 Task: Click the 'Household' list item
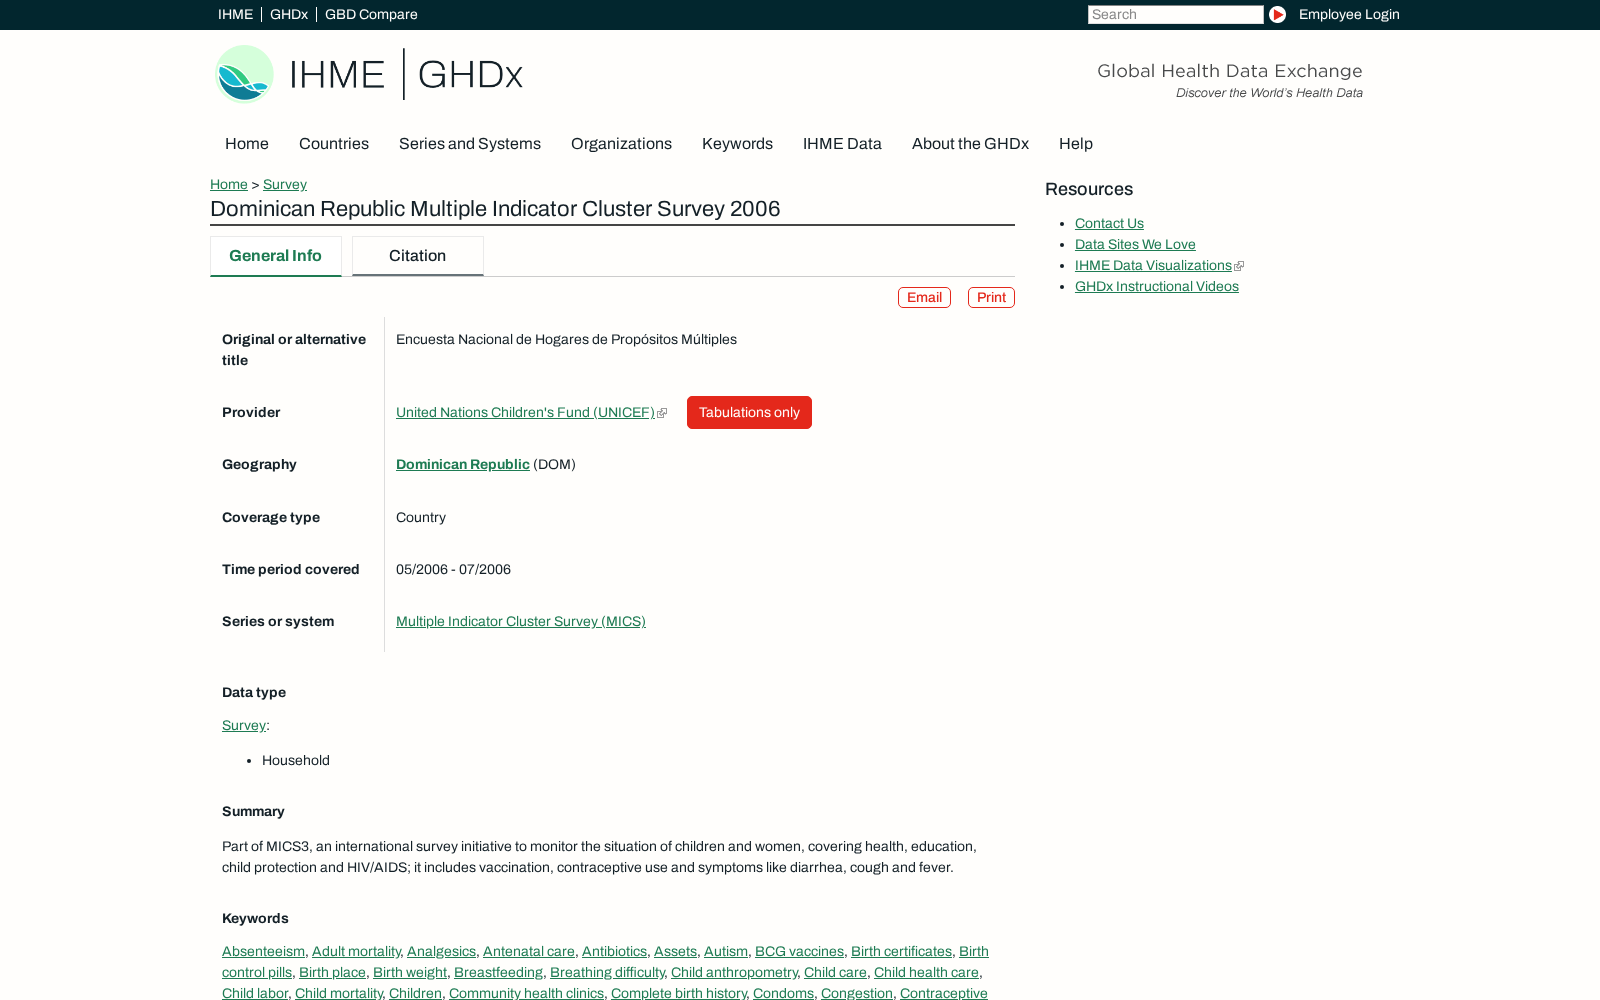click(296, 760)
